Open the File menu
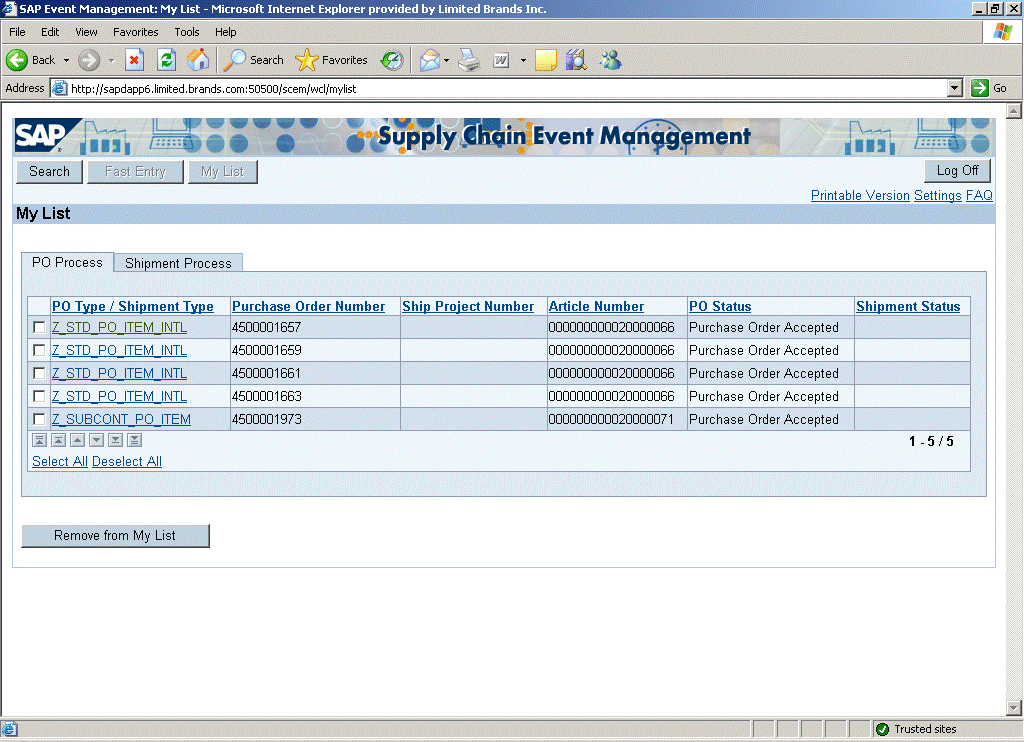The height and width of the screenshot is (742, 1024). (18, 32)
